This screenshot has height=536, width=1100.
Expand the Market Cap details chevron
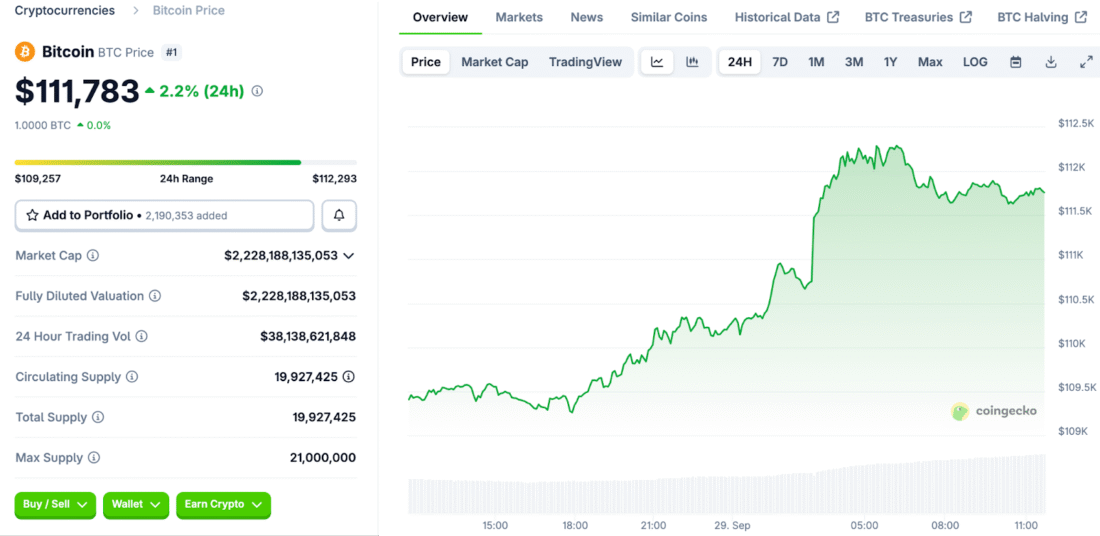tap(348, 256)
